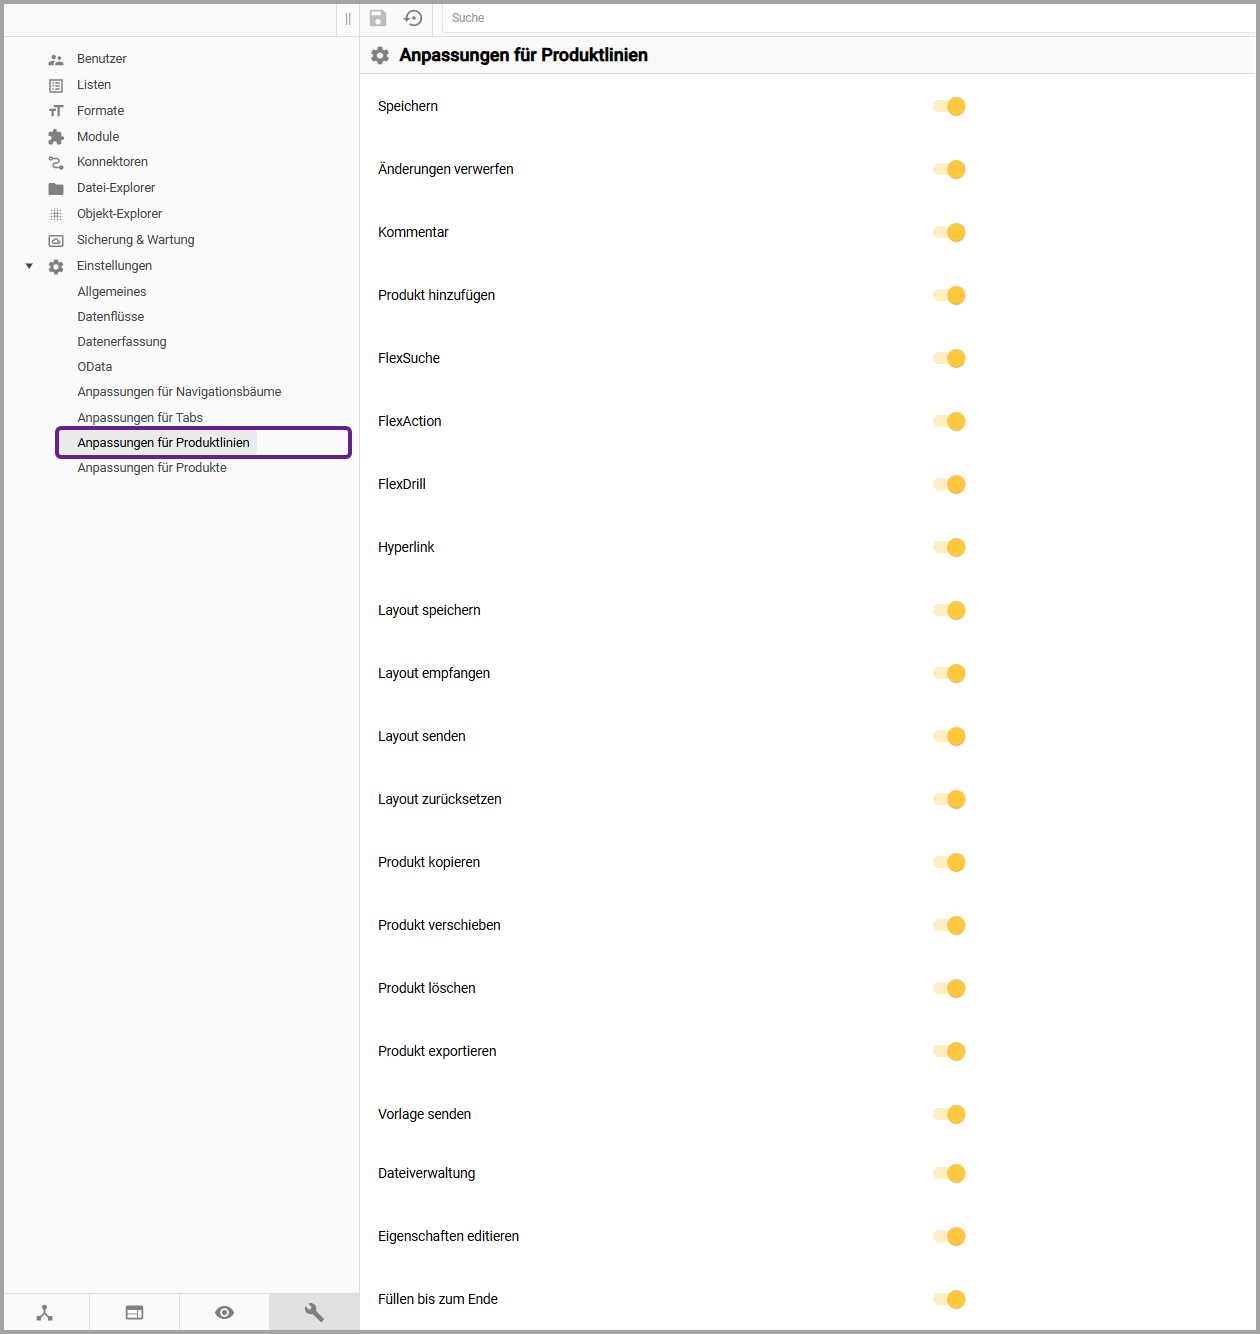
Task: Go to Datenflüsse settings page
Action: (111, 317)
